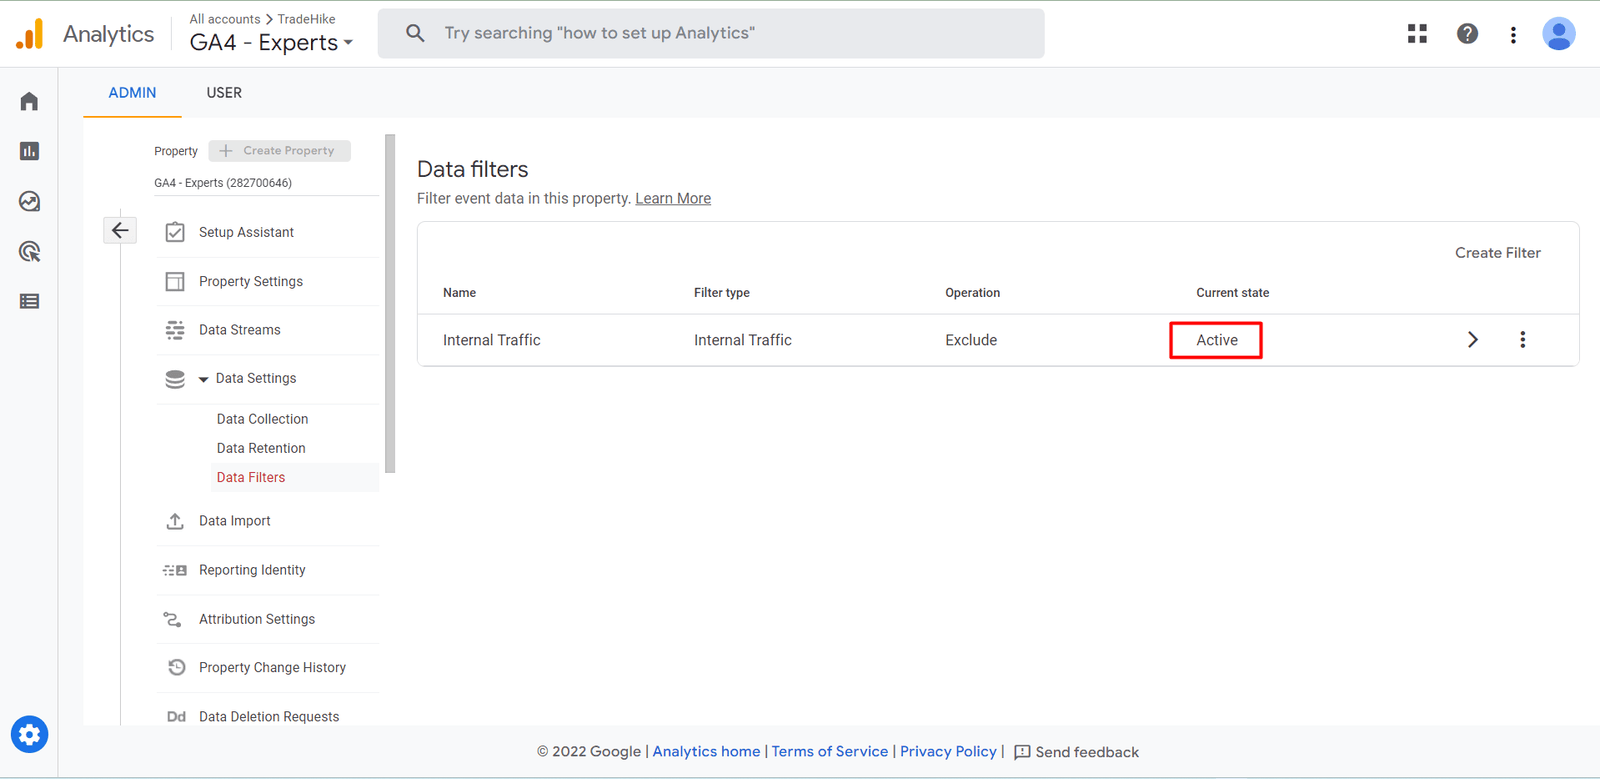The width and height of the screenshot is (1600, 779).
Task: Click the Attribution Settings path icon
Action: click(173, 620)
